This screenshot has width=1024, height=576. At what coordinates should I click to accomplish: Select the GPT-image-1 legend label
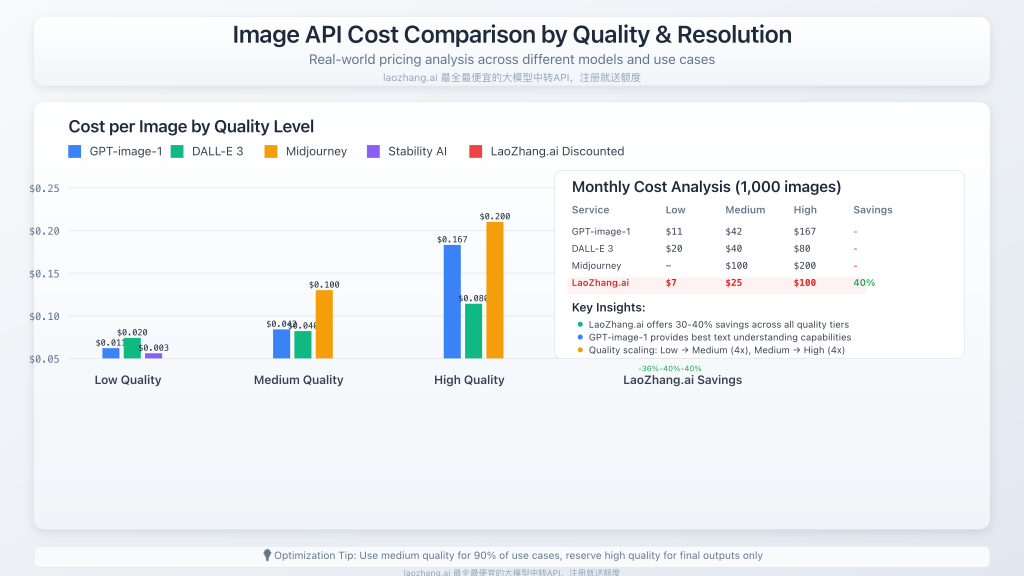[125, 152]
